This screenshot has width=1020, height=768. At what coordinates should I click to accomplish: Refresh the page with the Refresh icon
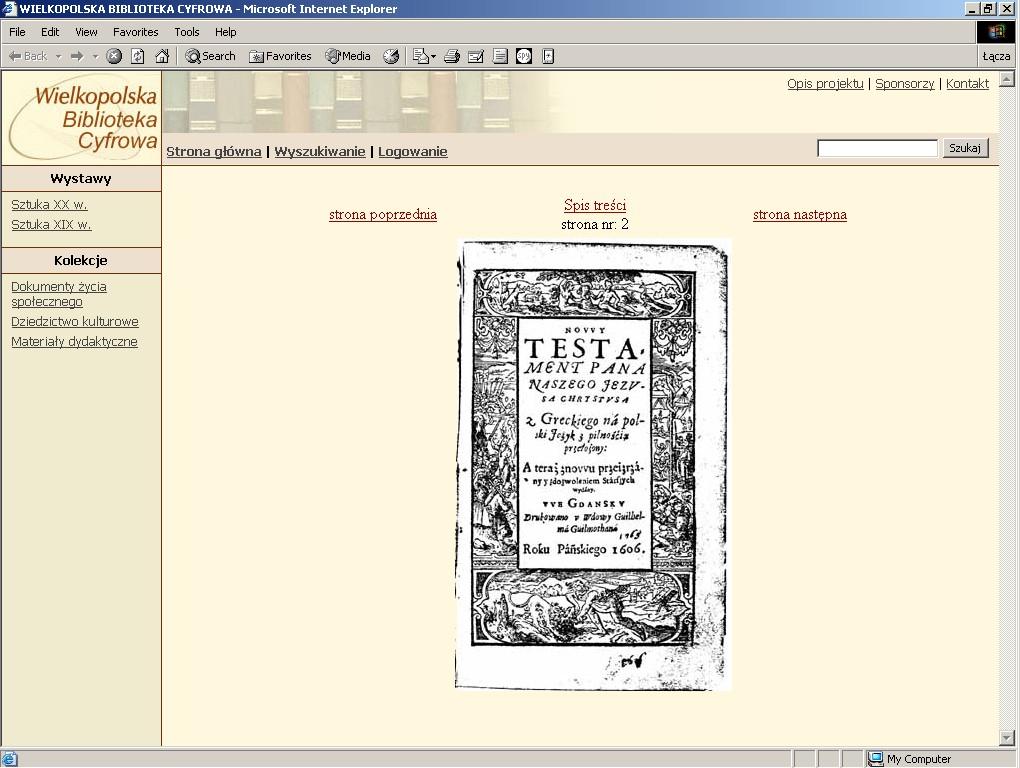tap(138, 57)
